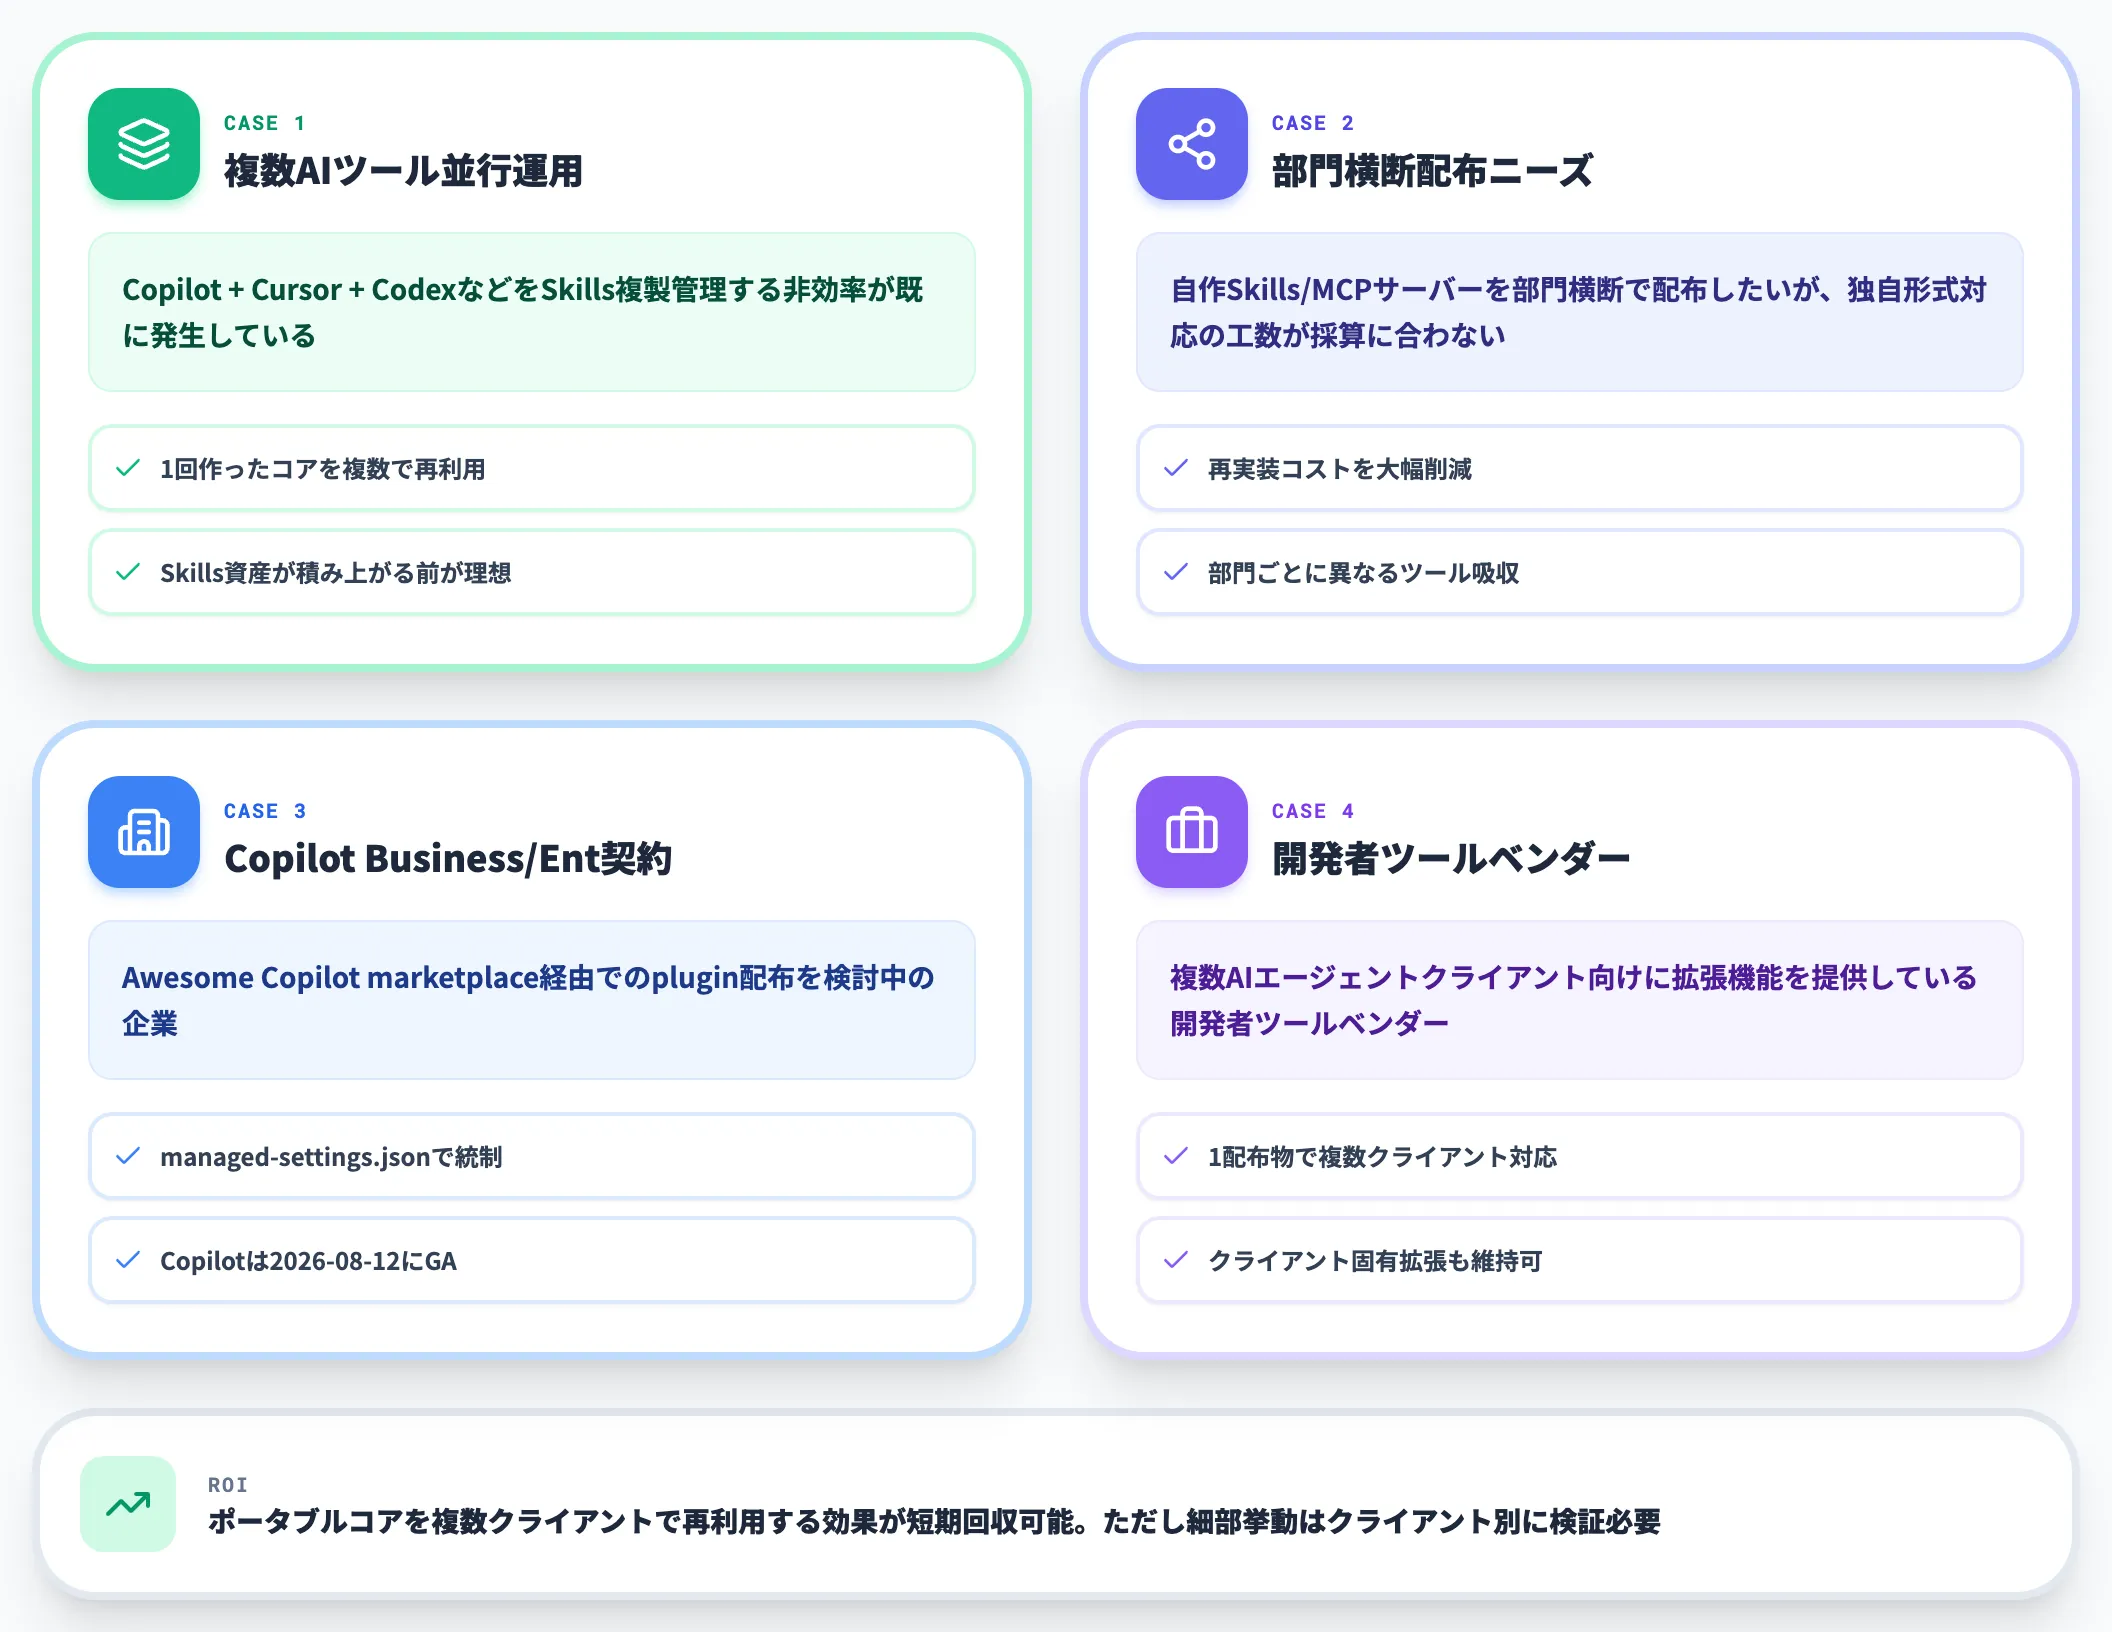Select the CASE 3 label
The height and width of the screenshot is (1632, 2112).
click(x=265, y=811)
